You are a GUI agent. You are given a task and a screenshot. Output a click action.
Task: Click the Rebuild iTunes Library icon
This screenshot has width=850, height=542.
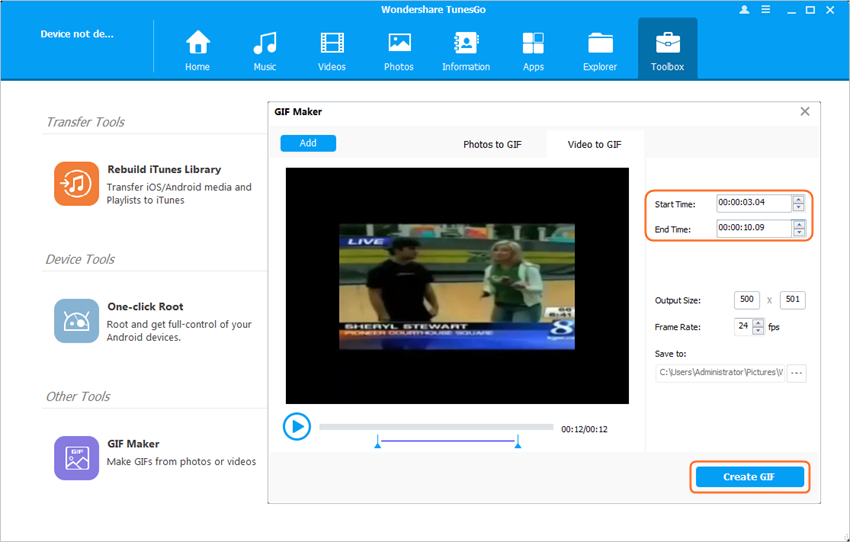click(76, 183)
